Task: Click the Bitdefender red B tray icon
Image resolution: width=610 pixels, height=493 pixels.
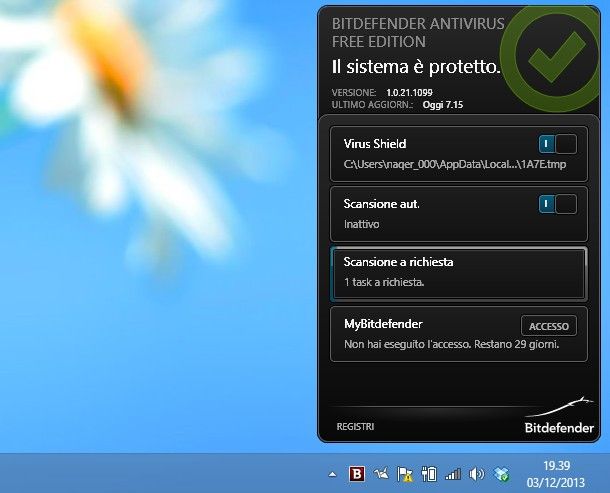Action: pos(357,474)
